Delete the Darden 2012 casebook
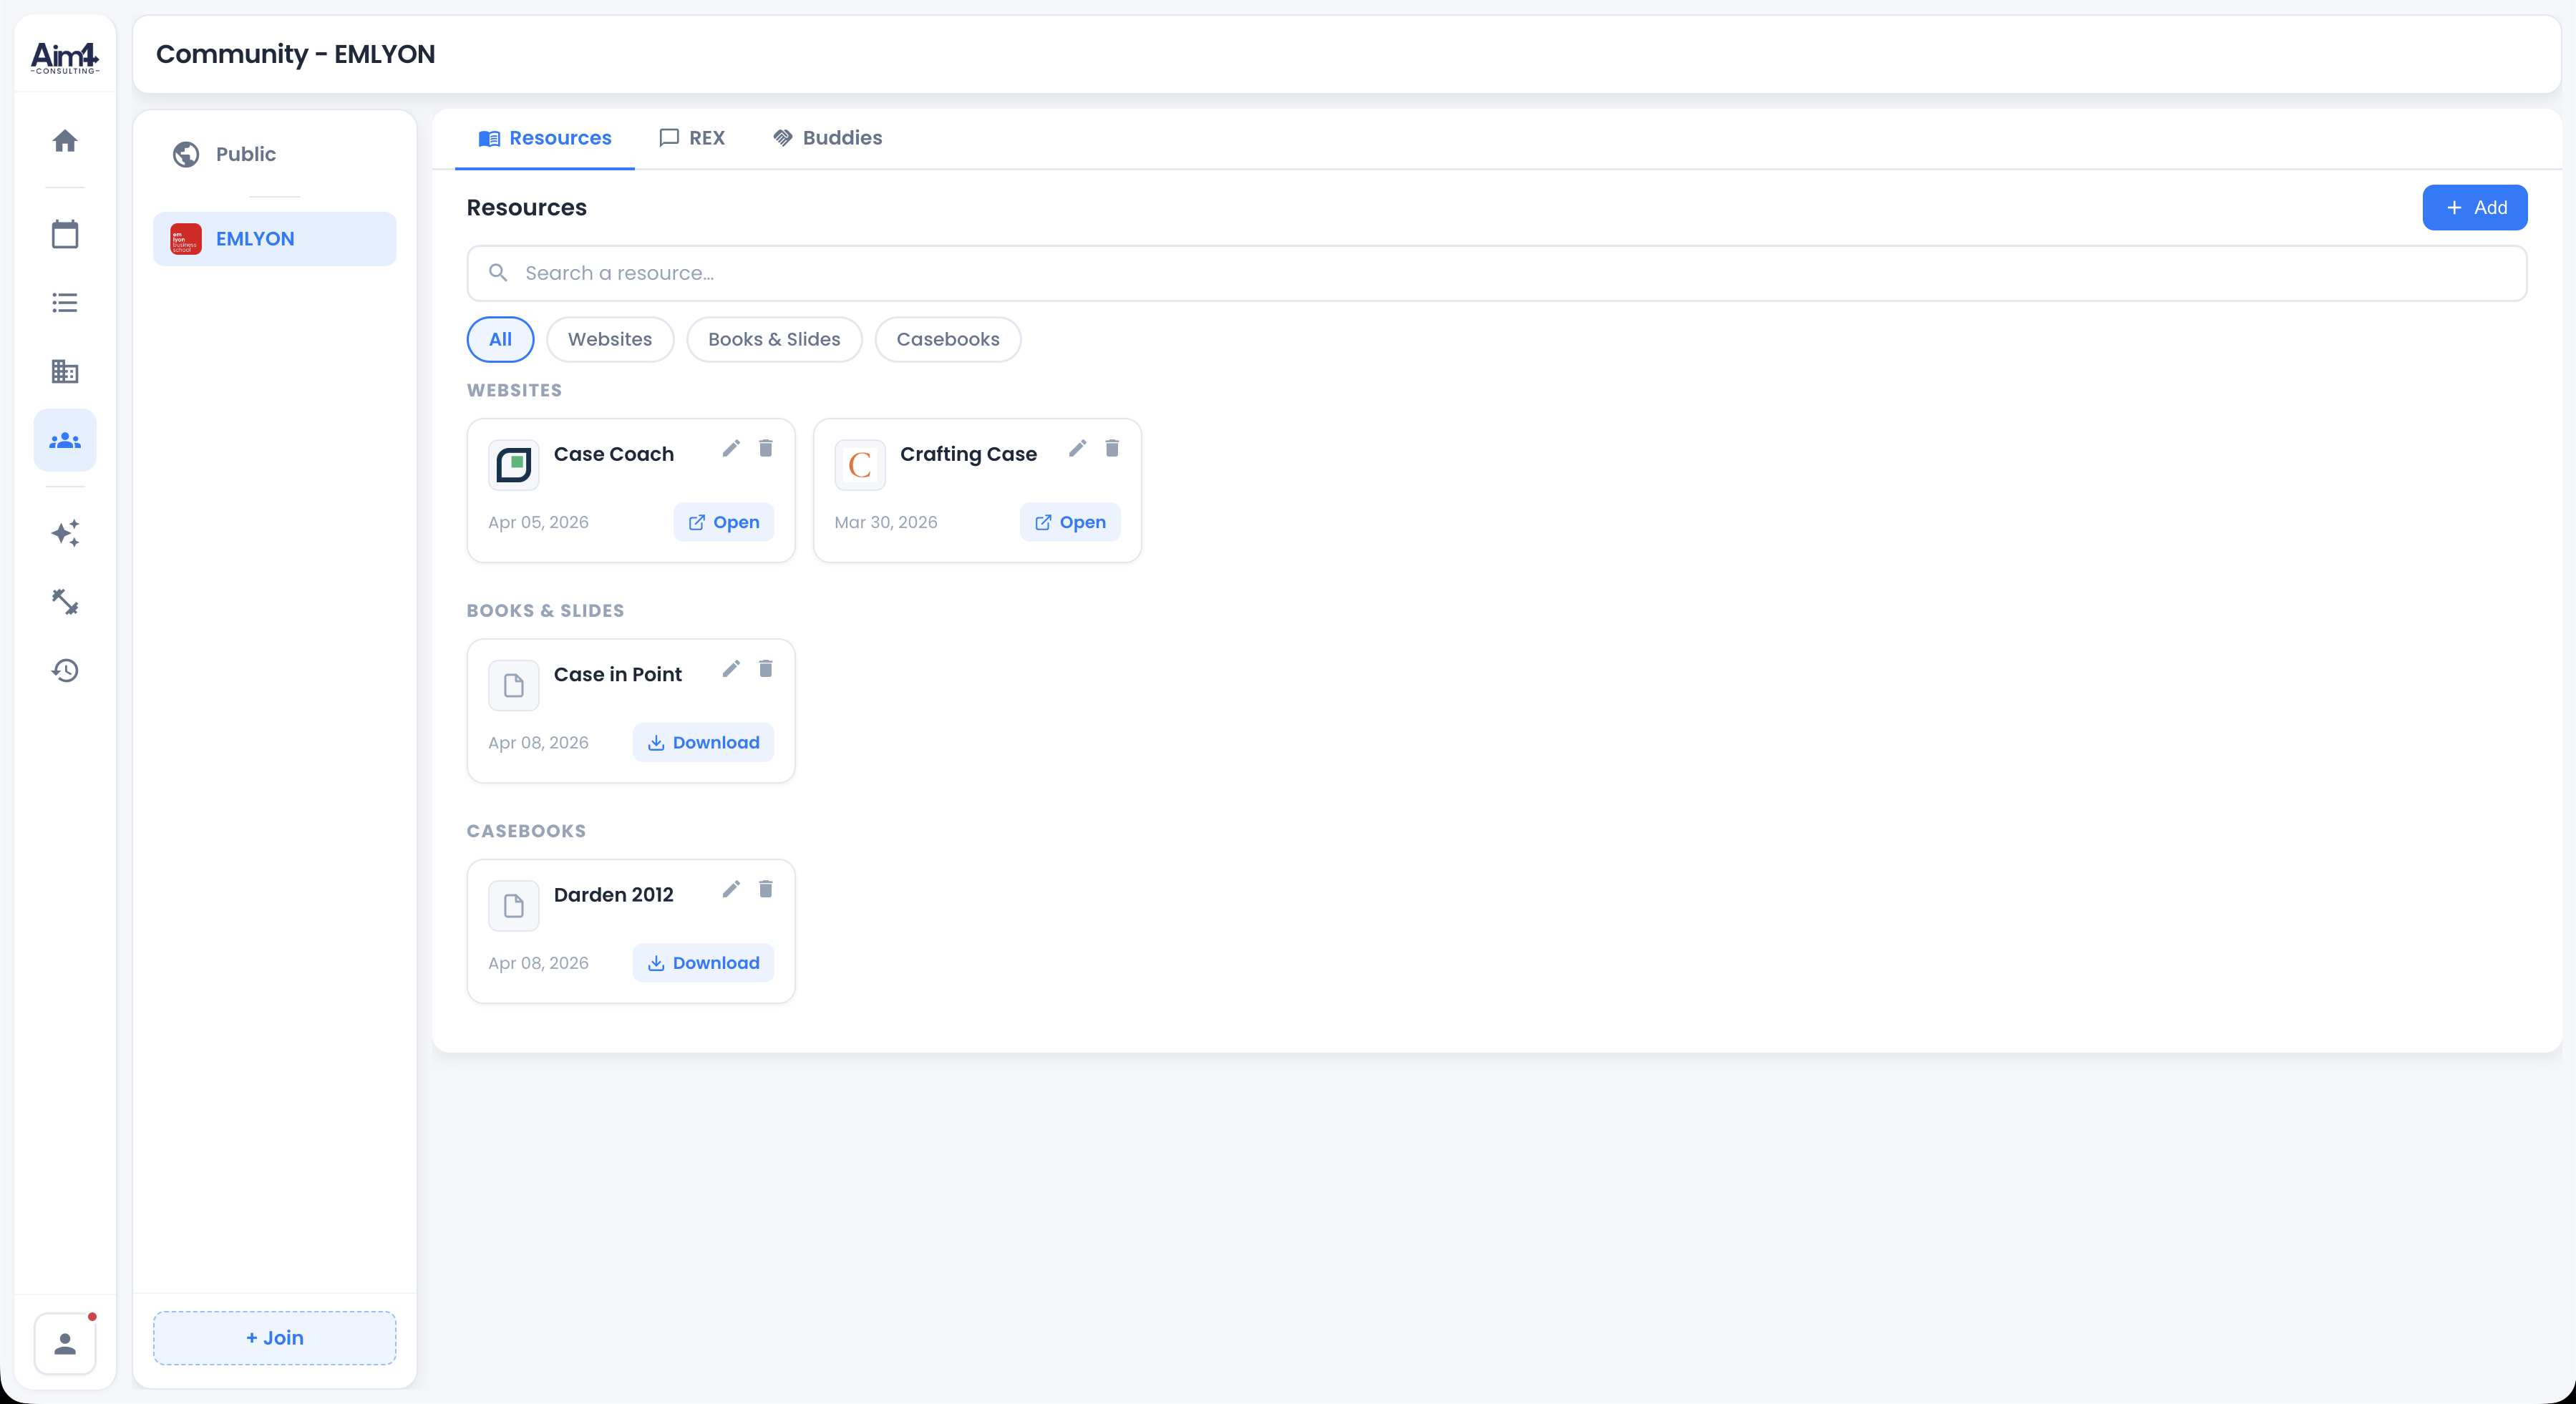2576x1404 pixels. click(766, 889)
